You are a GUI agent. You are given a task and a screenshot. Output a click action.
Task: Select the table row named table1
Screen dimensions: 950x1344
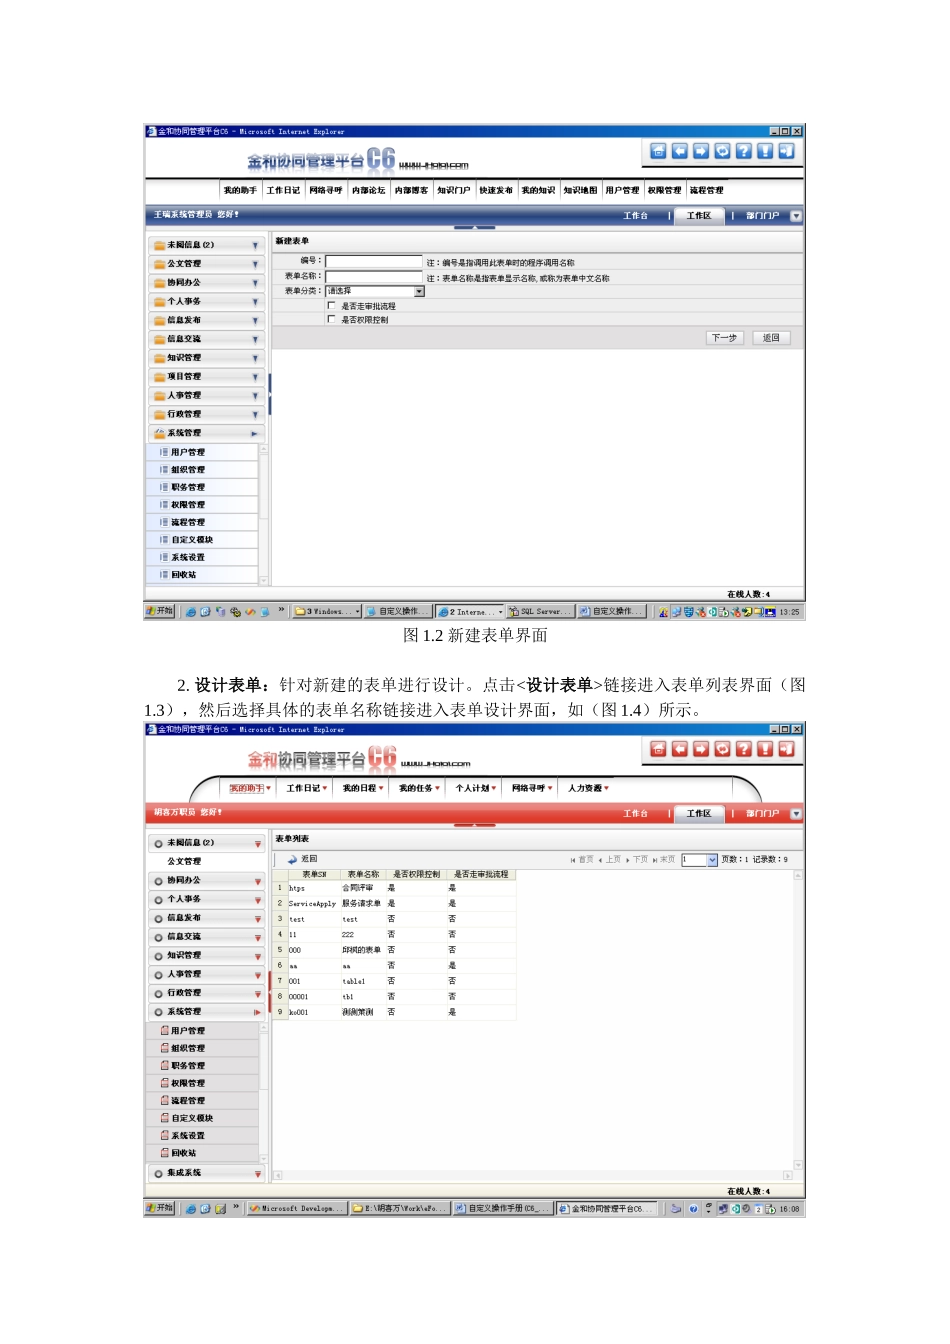395,981
